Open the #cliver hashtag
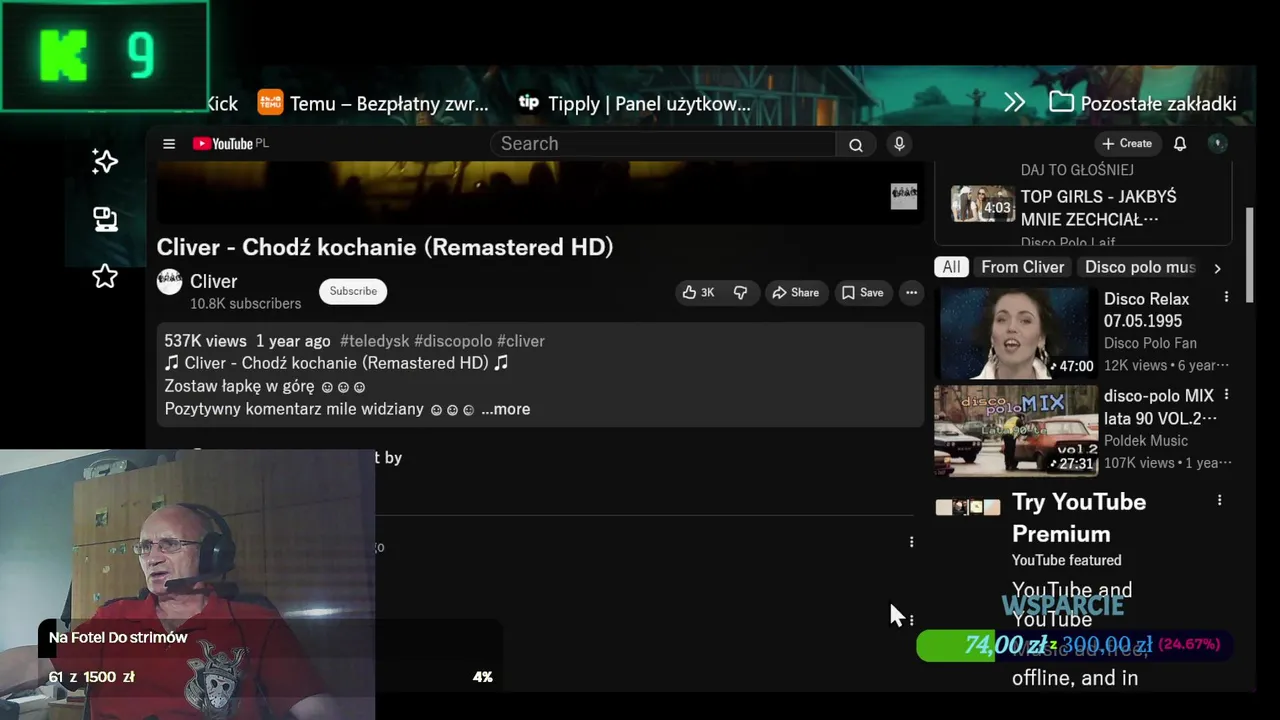1280x720 pixels. pos(521,341)
